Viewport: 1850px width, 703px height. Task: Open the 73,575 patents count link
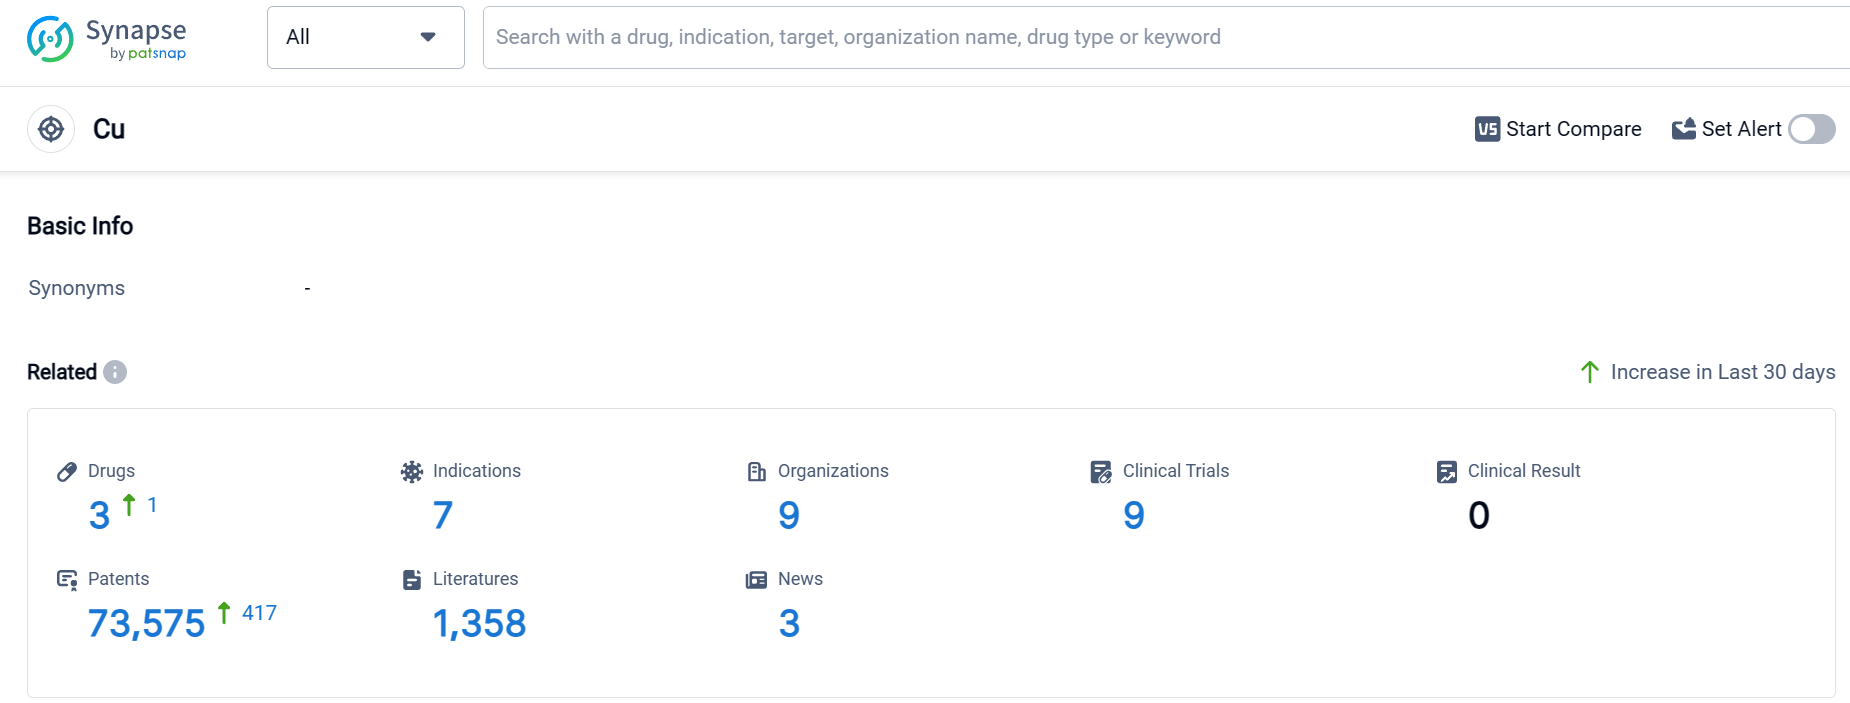click(x=146, y=624)
